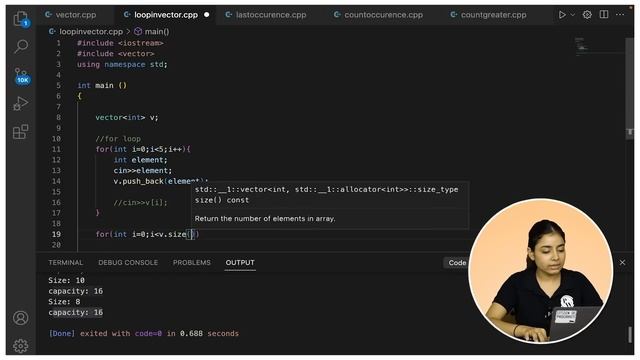
Task: Open the DEBUG CONSOLE panel tab
Action: click(128, 262)
